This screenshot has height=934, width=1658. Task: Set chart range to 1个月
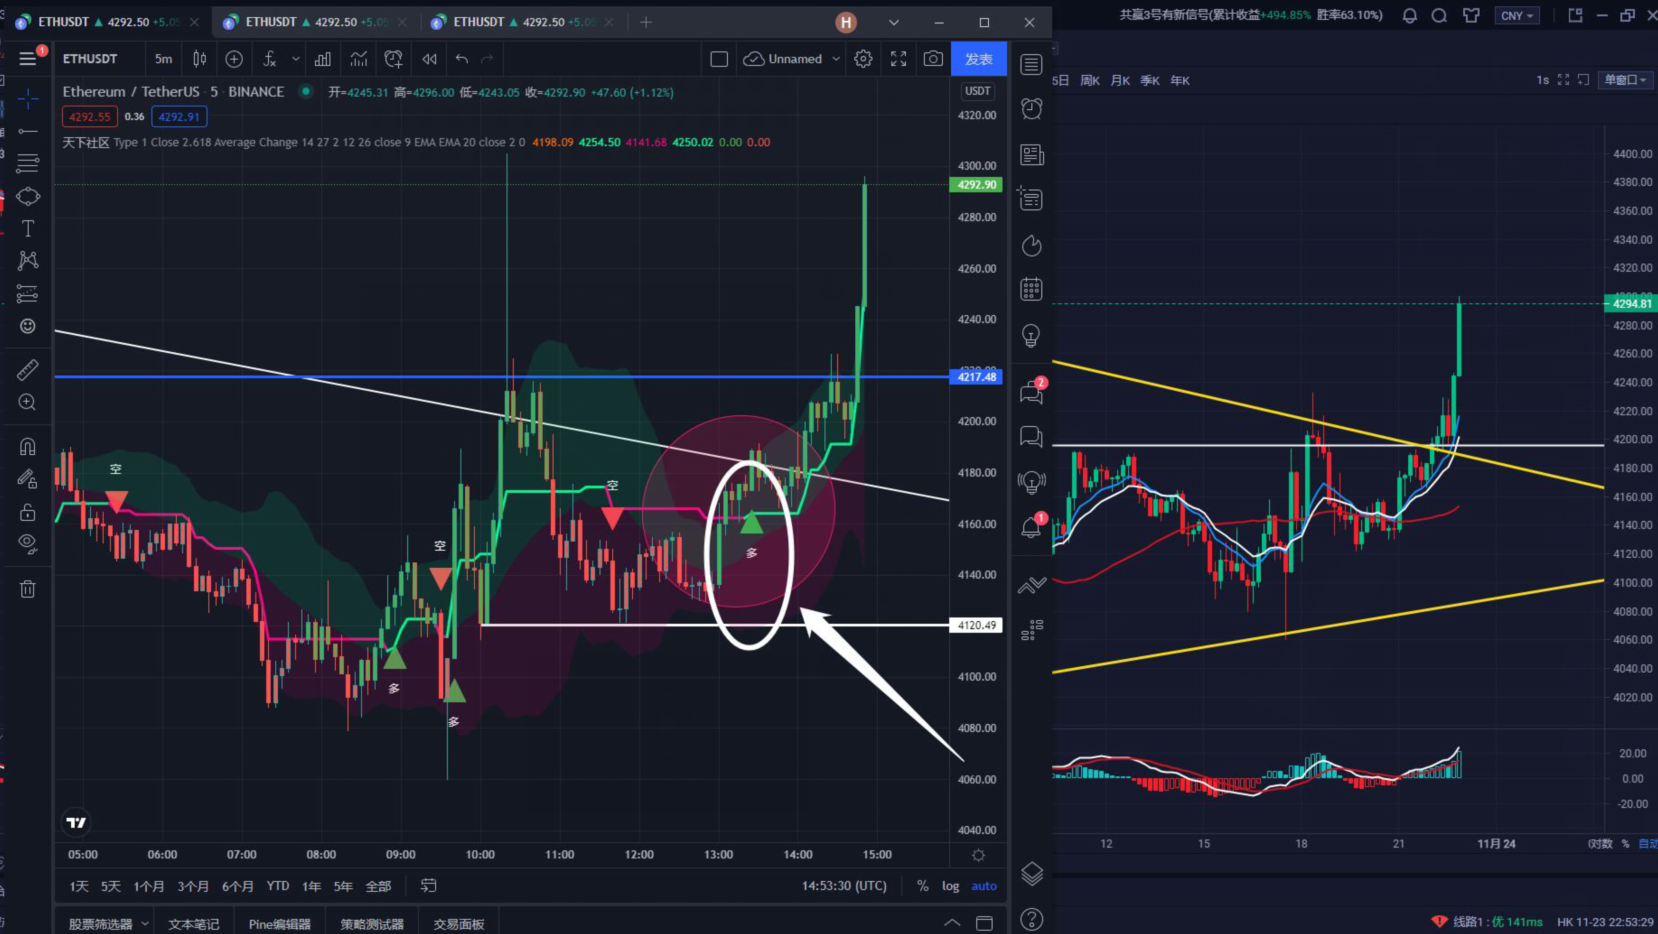click(149, 886)
